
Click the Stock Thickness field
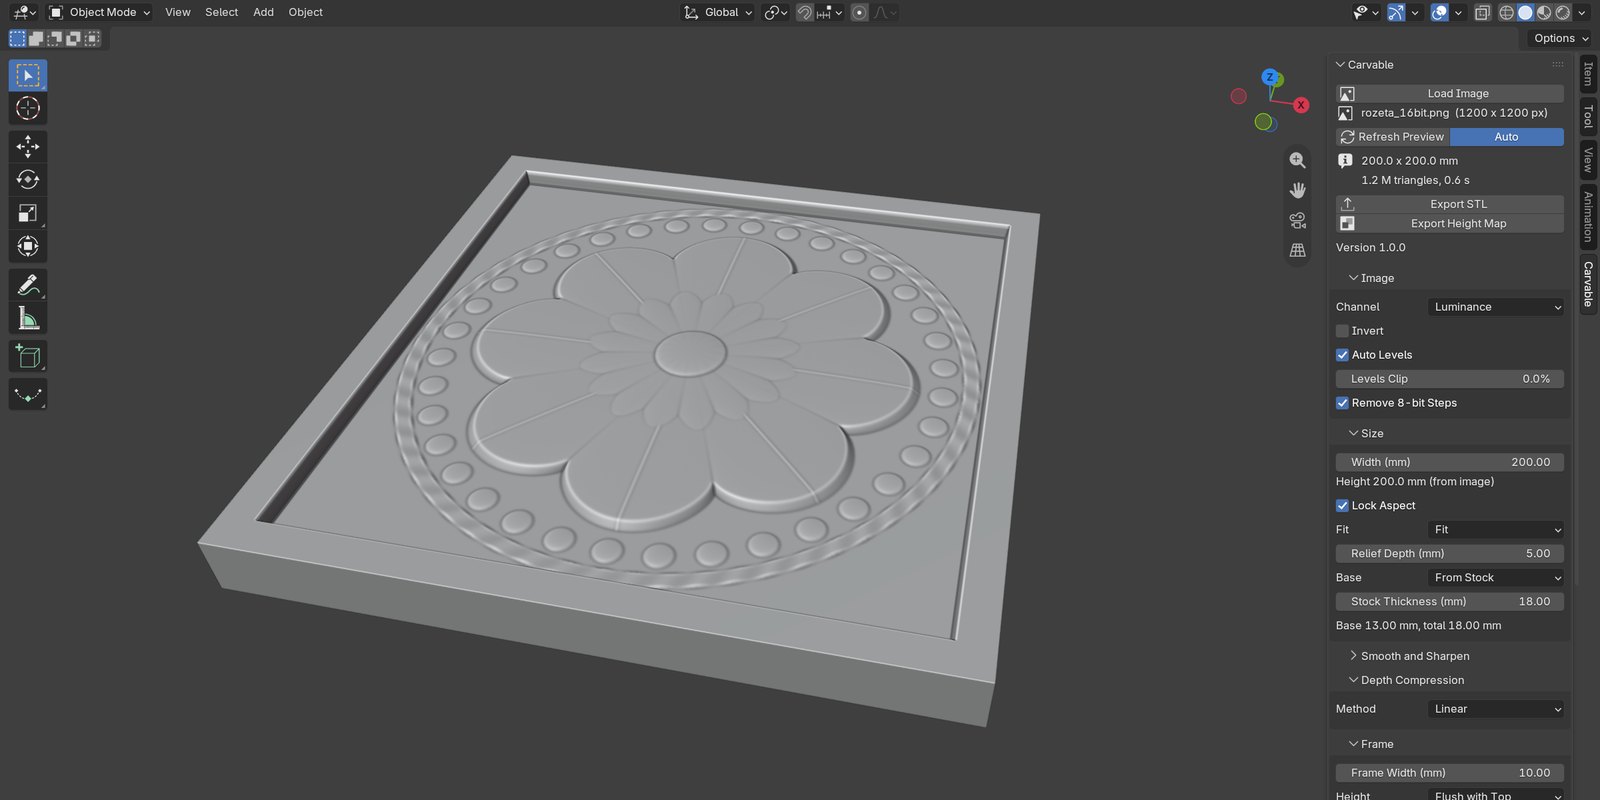point(1450,602)
